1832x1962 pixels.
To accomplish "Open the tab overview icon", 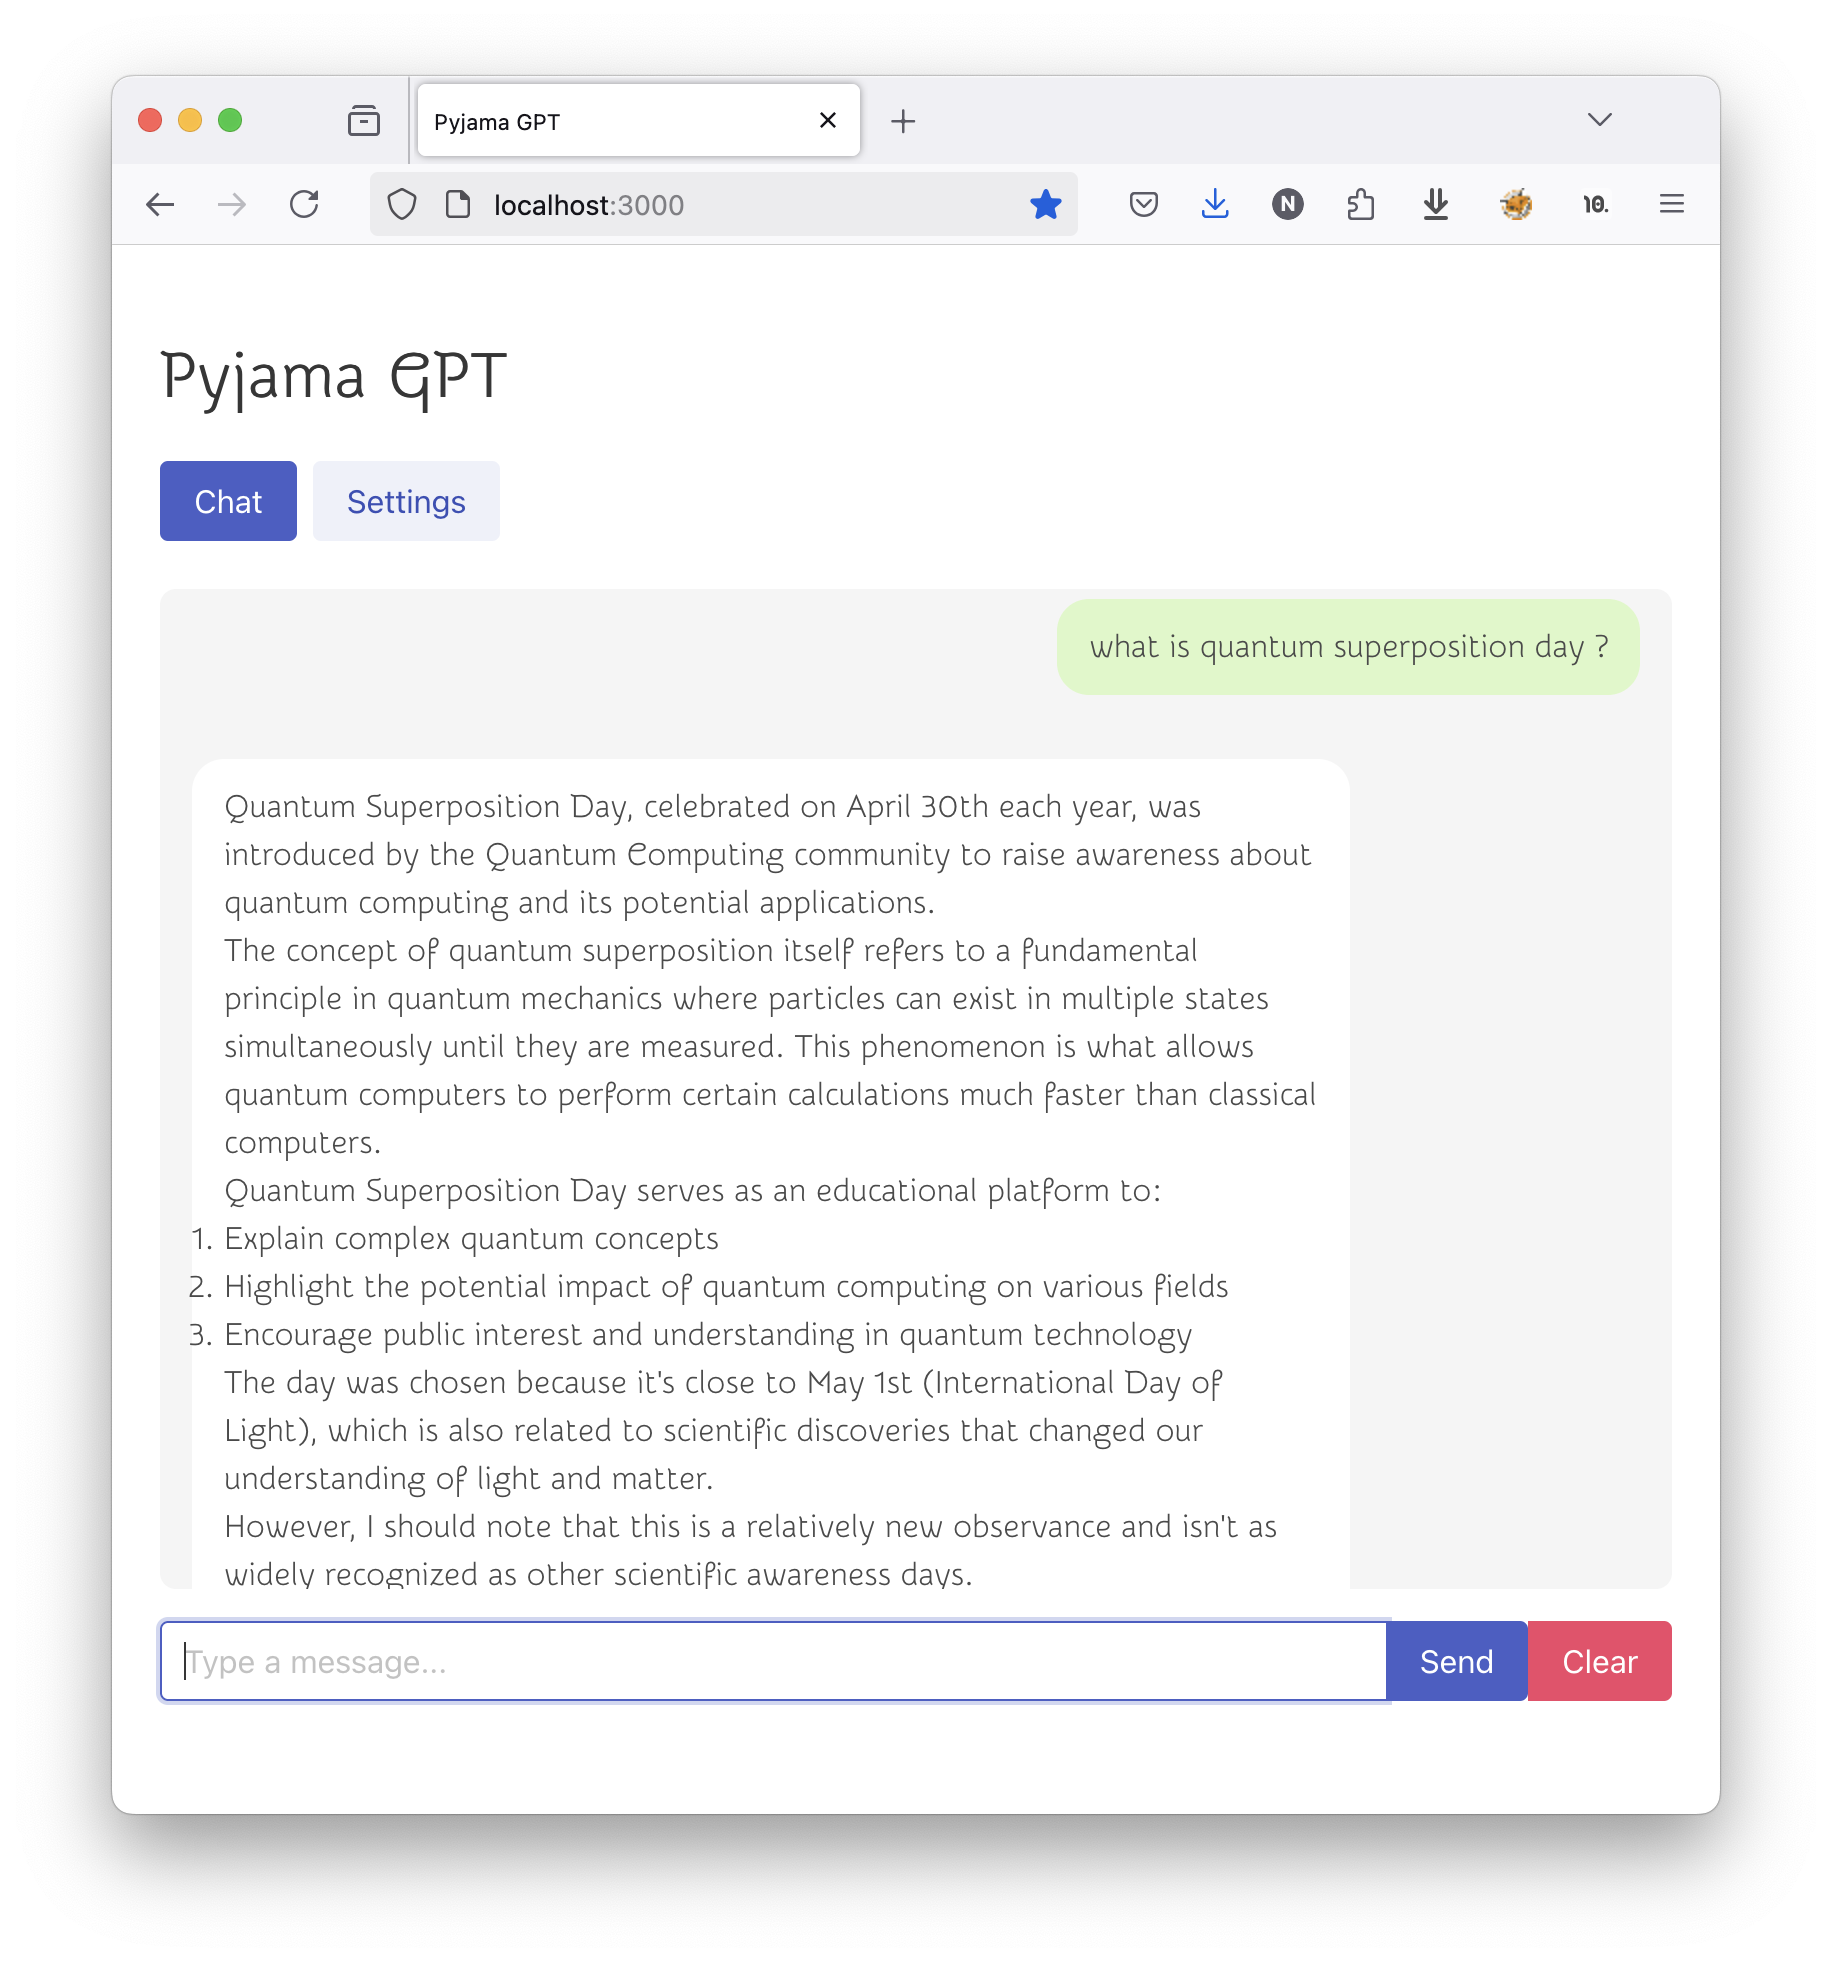I will coord(364,121).
